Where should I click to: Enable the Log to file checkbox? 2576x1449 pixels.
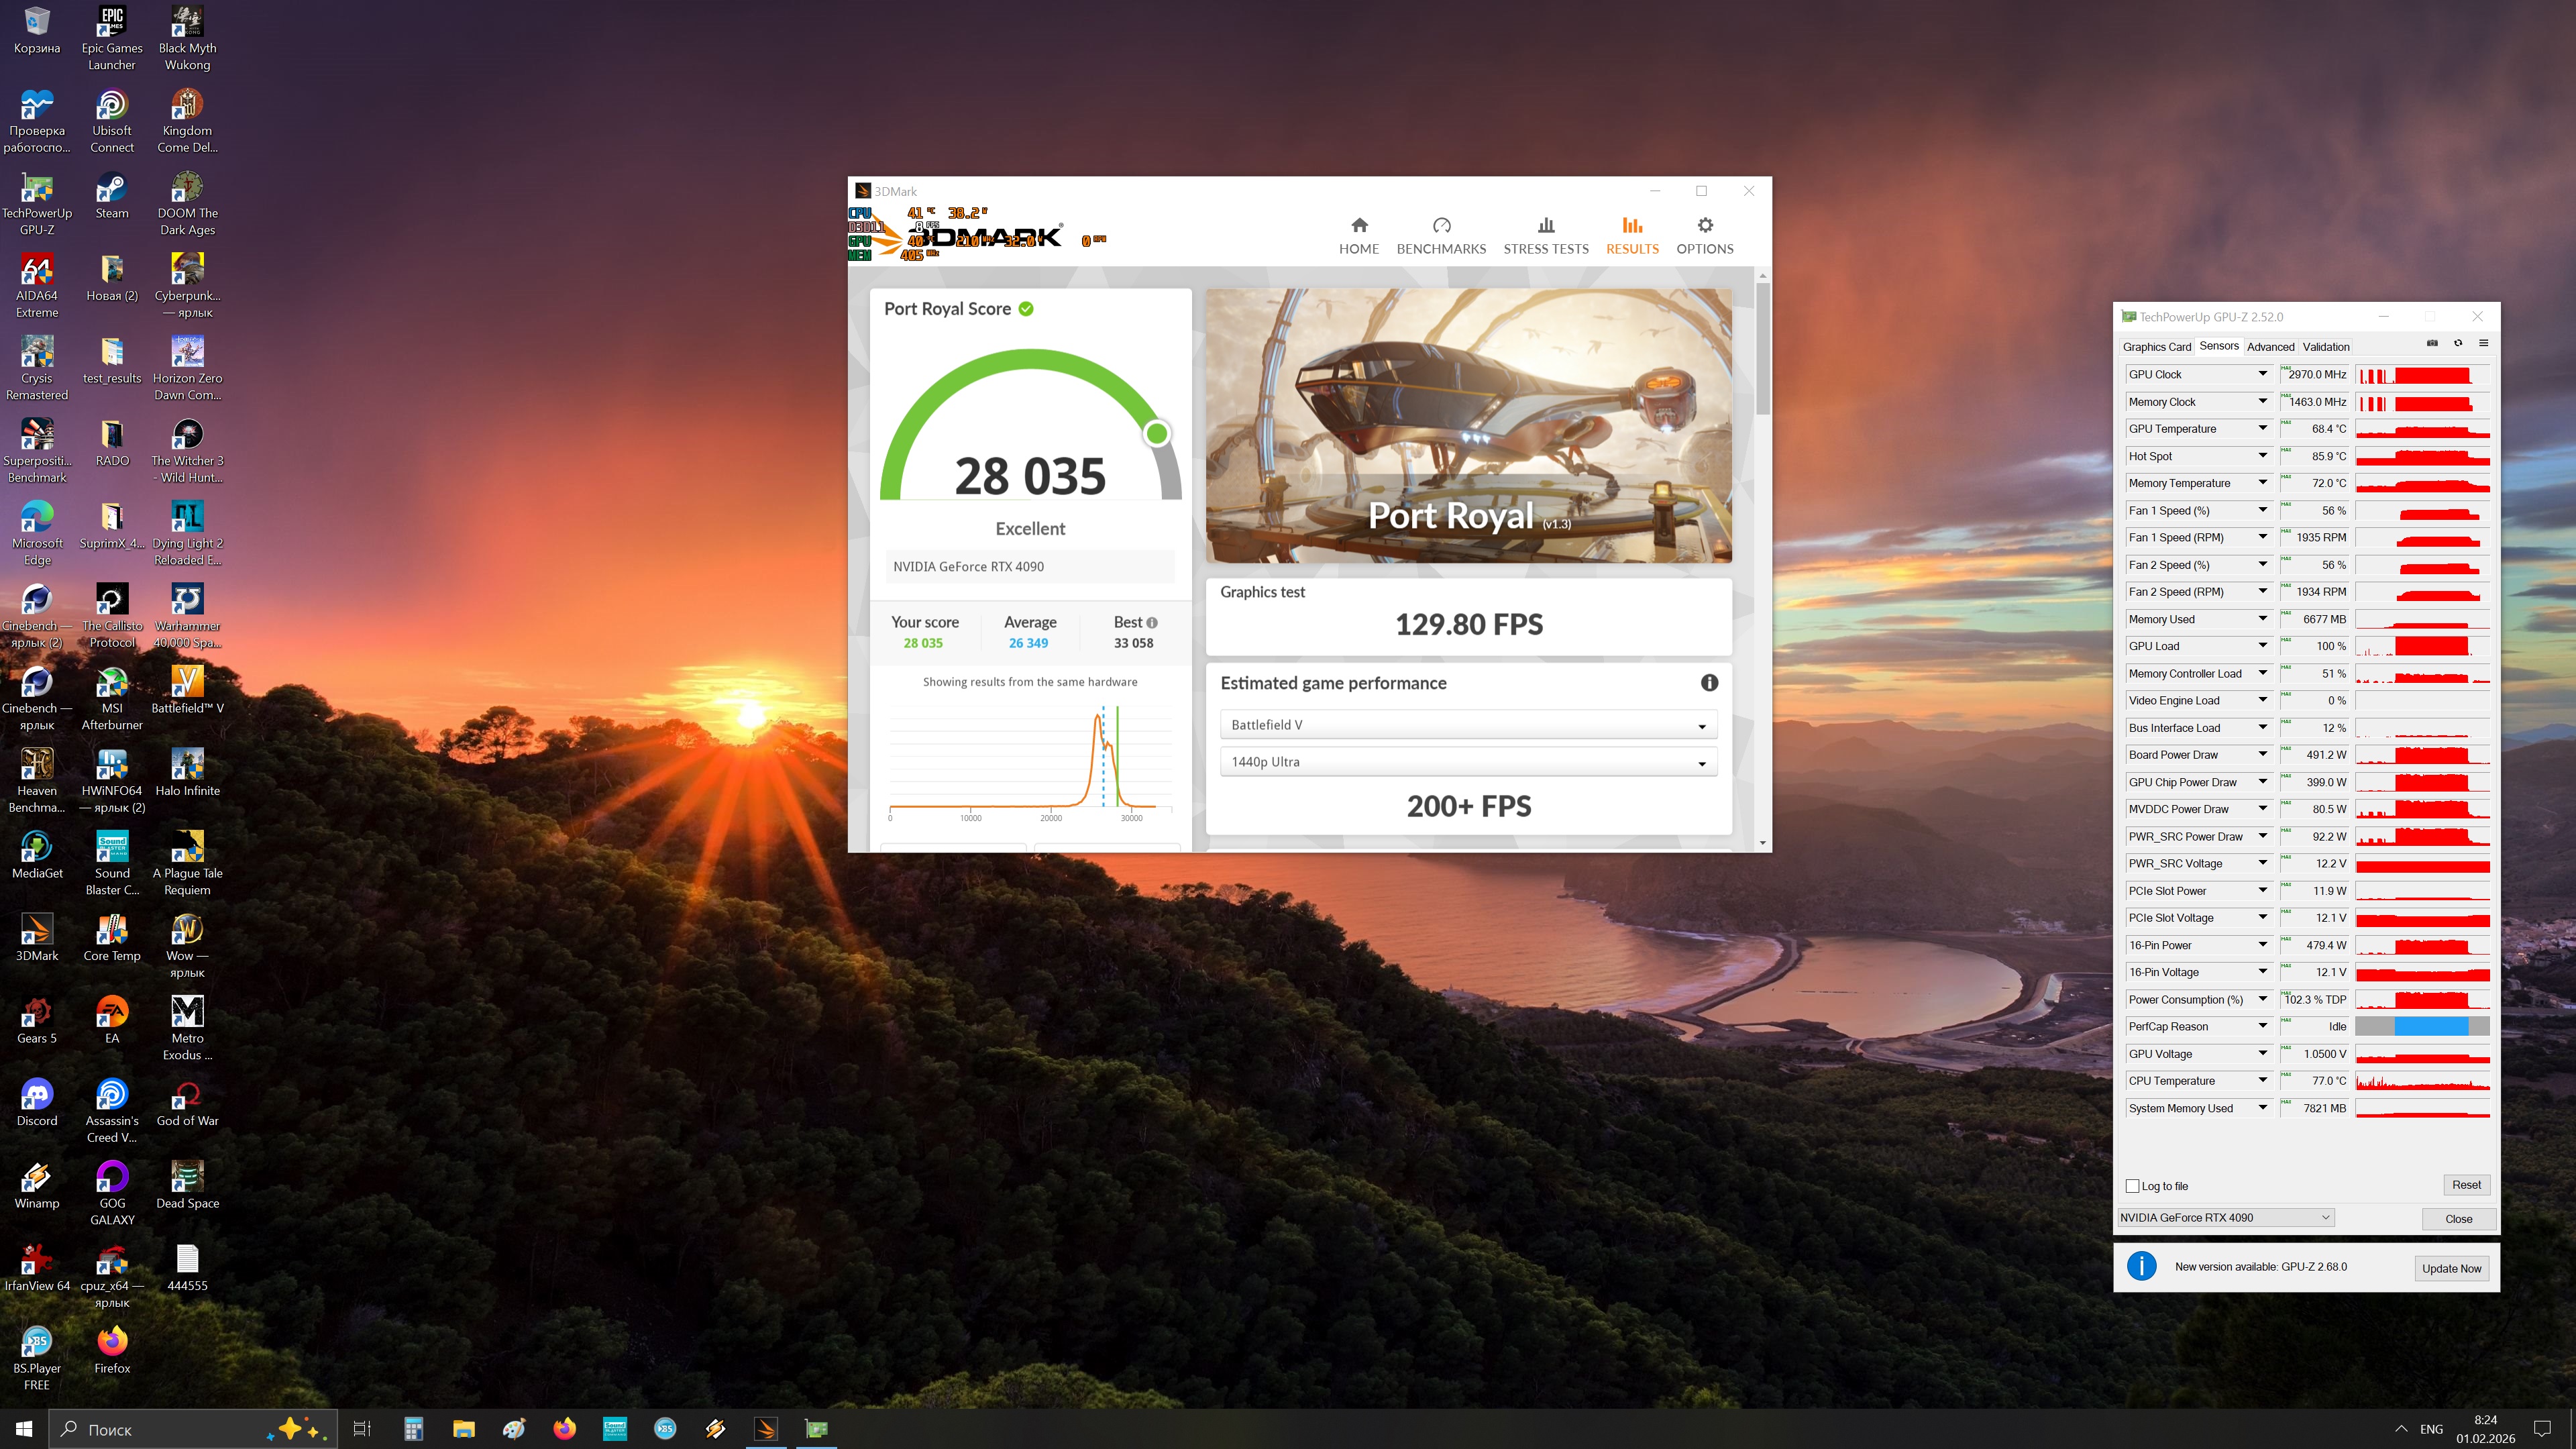pyautogui.click(x=2132, y=1186)
